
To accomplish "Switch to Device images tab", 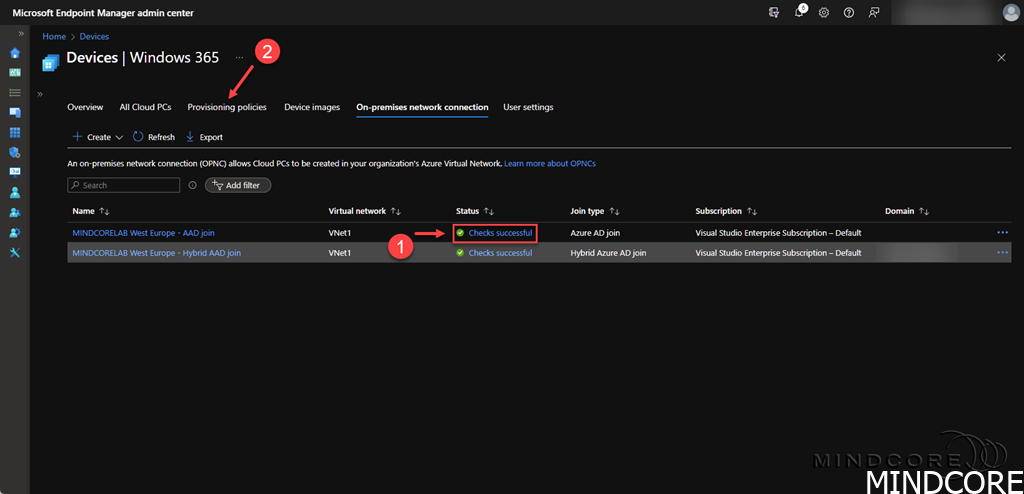I will 312,107.
